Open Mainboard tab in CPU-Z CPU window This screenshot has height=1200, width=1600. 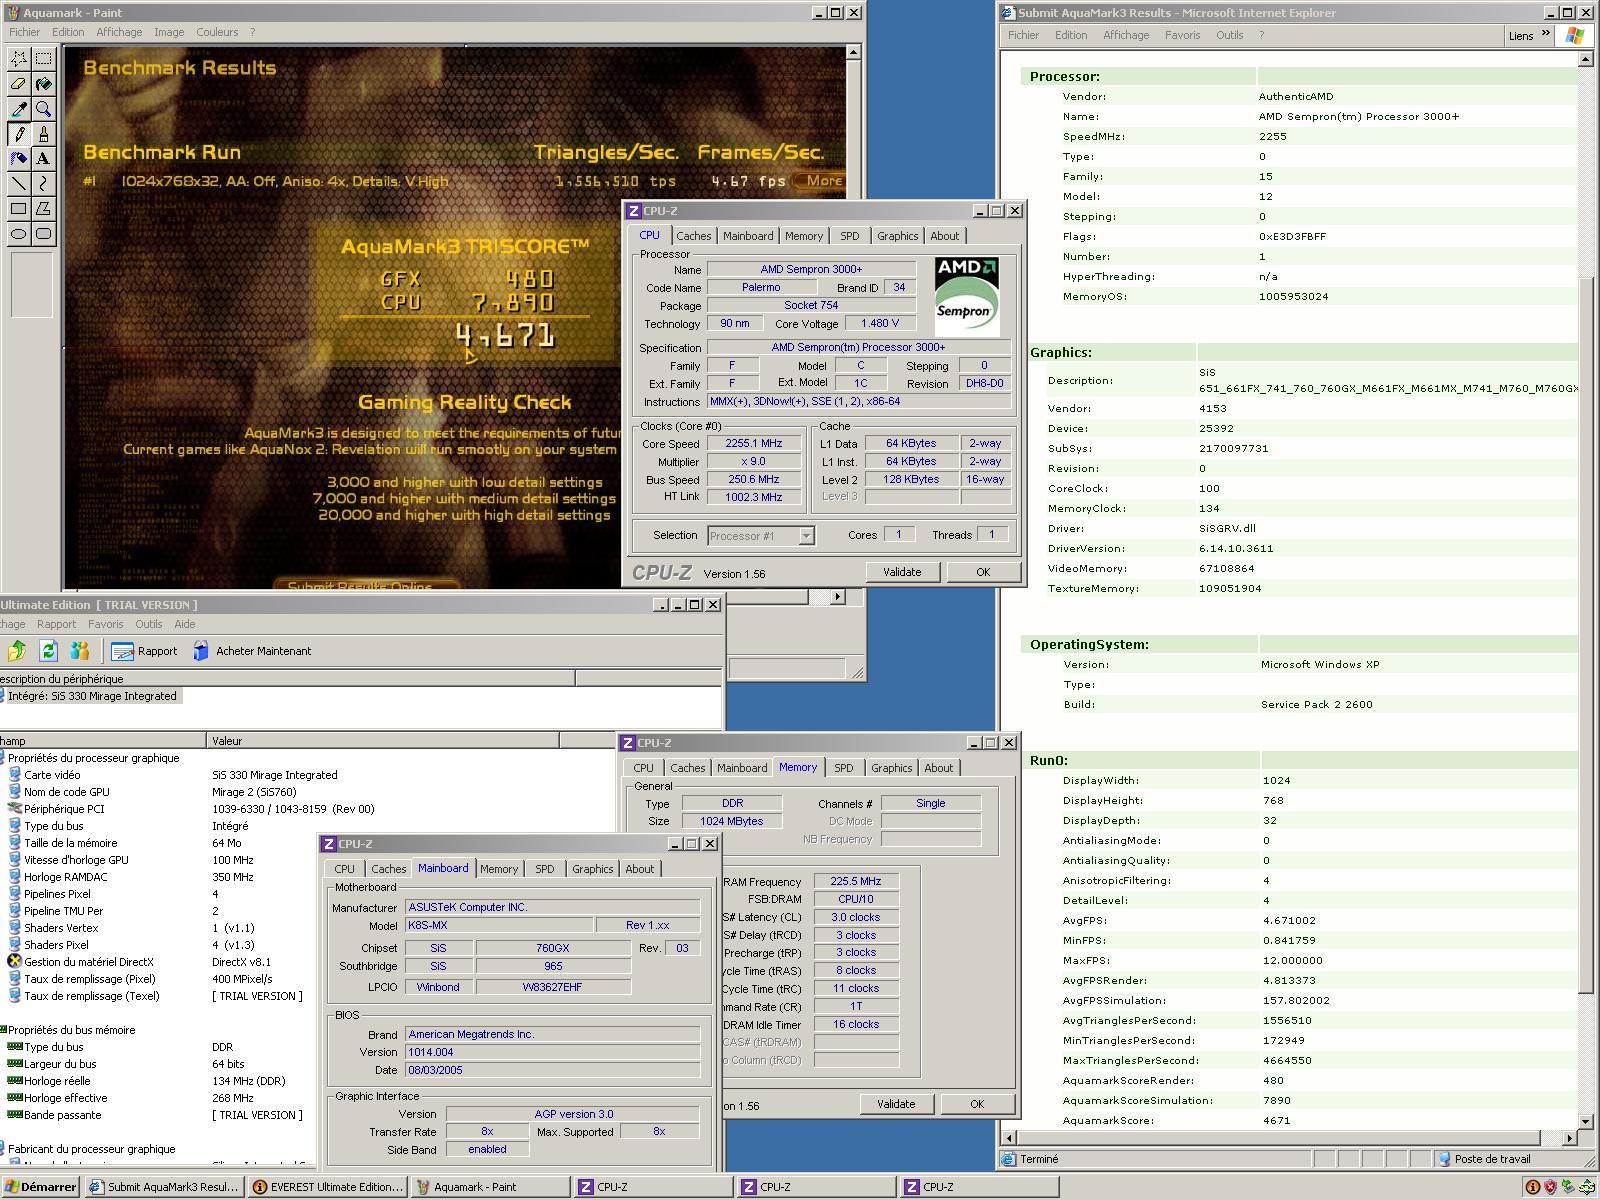click(x=748, y=236)
